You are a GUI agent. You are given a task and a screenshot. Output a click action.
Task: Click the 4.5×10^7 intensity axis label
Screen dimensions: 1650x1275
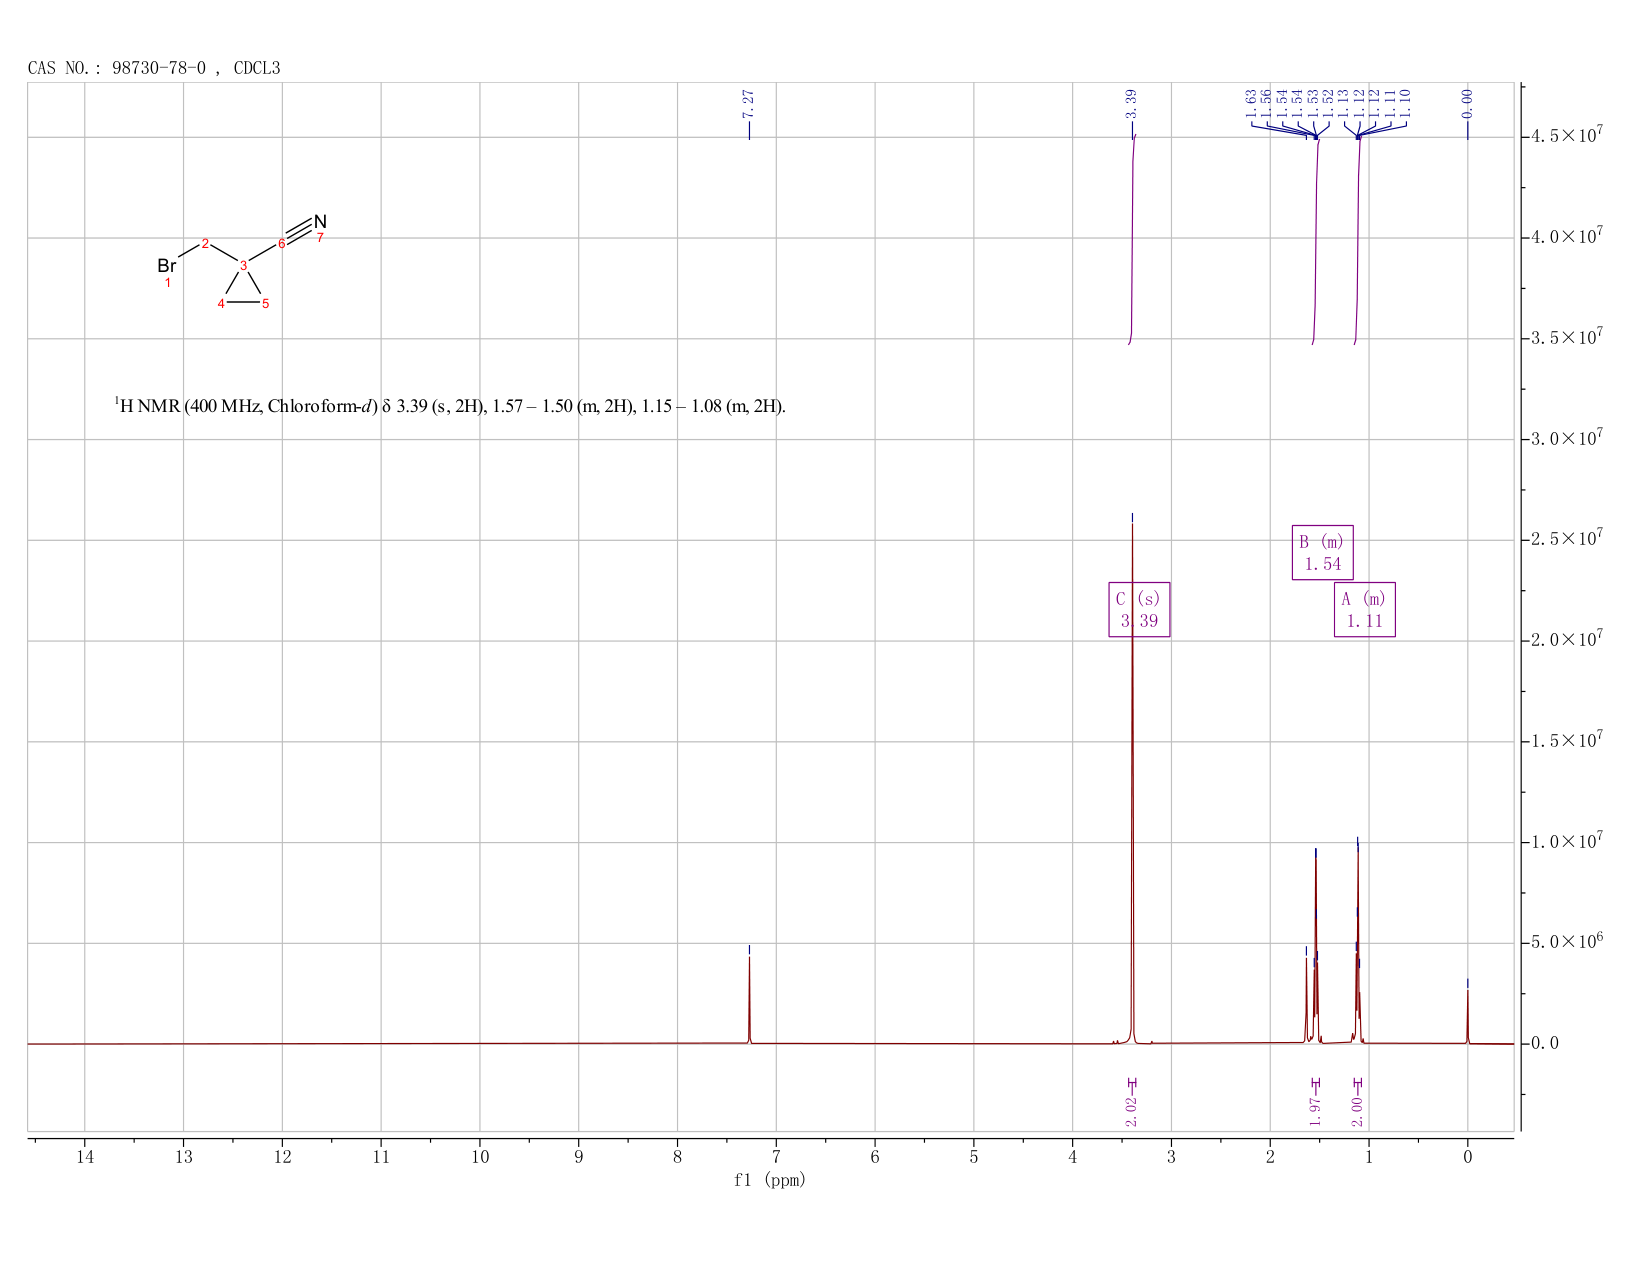tap(1568, 135)
